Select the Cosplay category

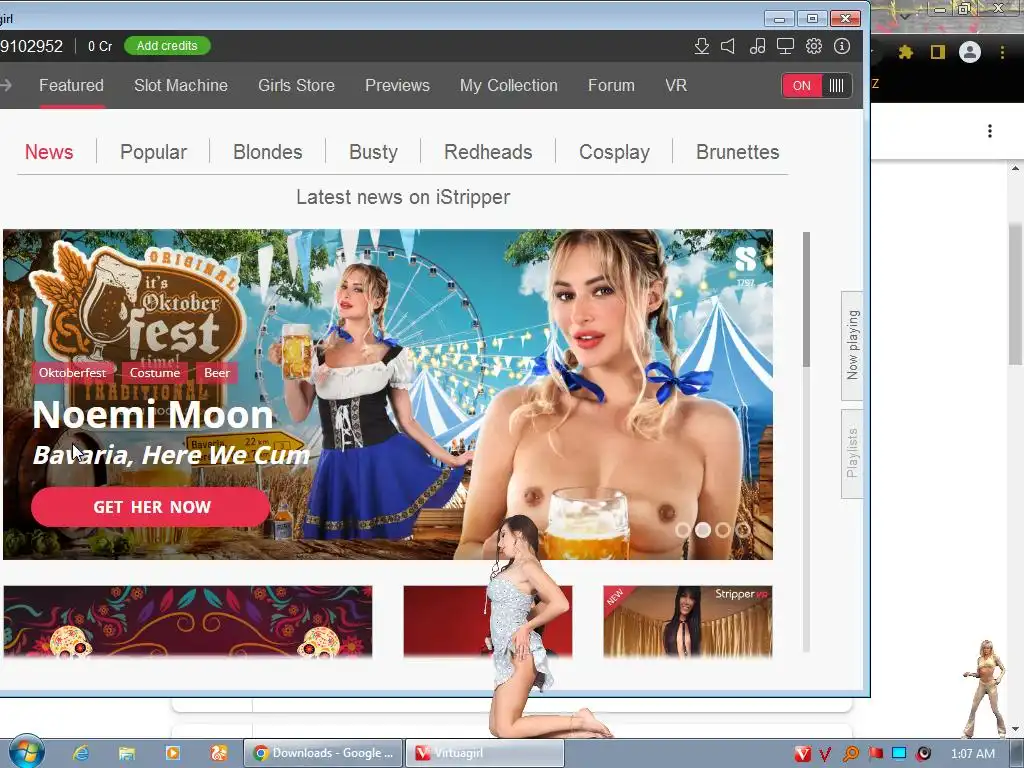pos(615,152)
